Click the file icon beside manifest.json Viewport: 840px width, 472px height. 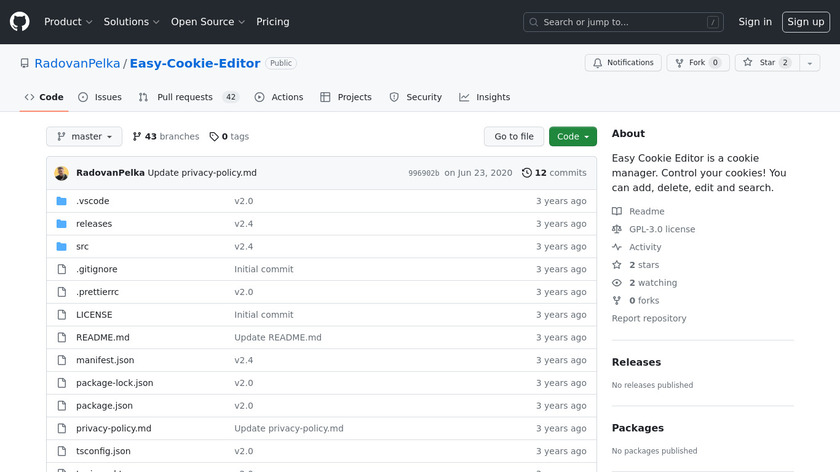coord(62,360)
